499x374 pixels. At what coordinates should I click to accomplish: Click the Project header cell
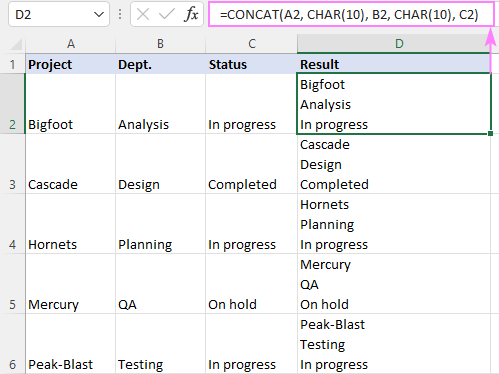(71, 64)
